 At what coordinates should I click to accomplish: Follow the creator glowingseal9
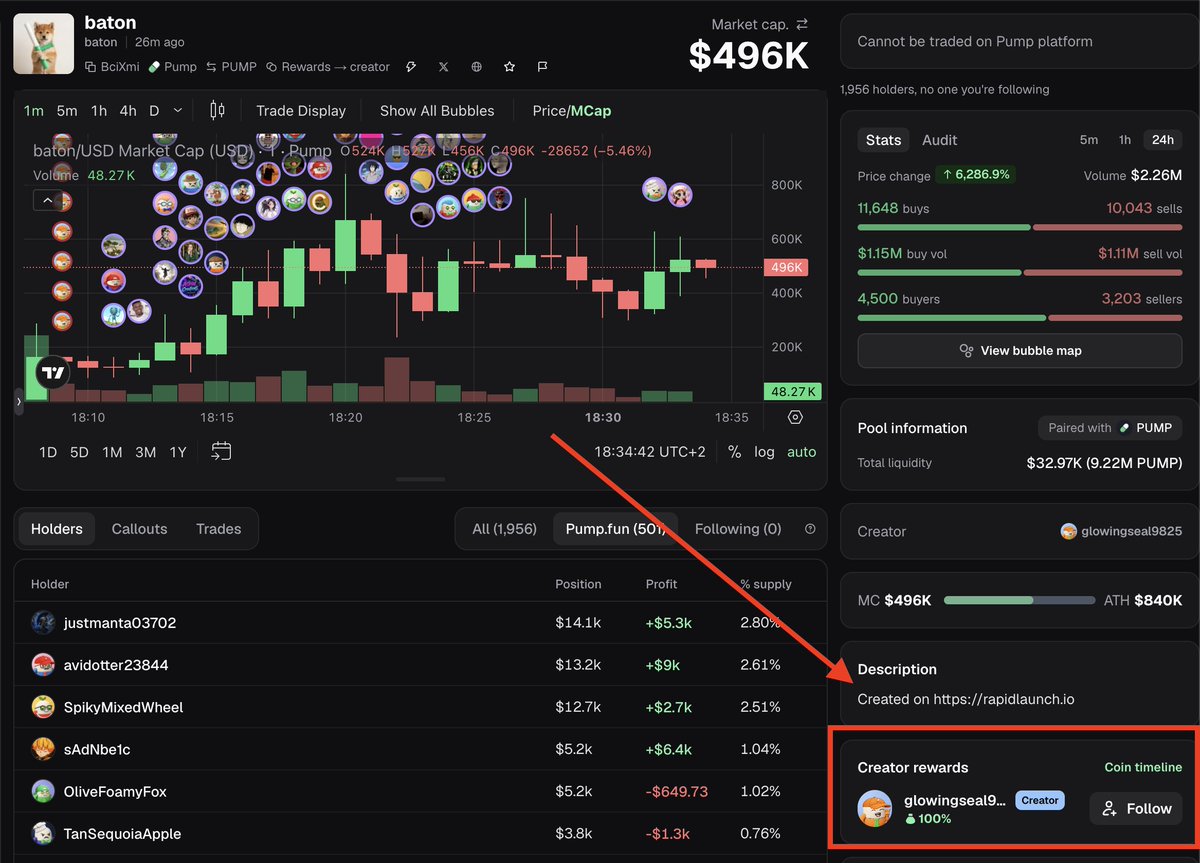[1136, 809]
